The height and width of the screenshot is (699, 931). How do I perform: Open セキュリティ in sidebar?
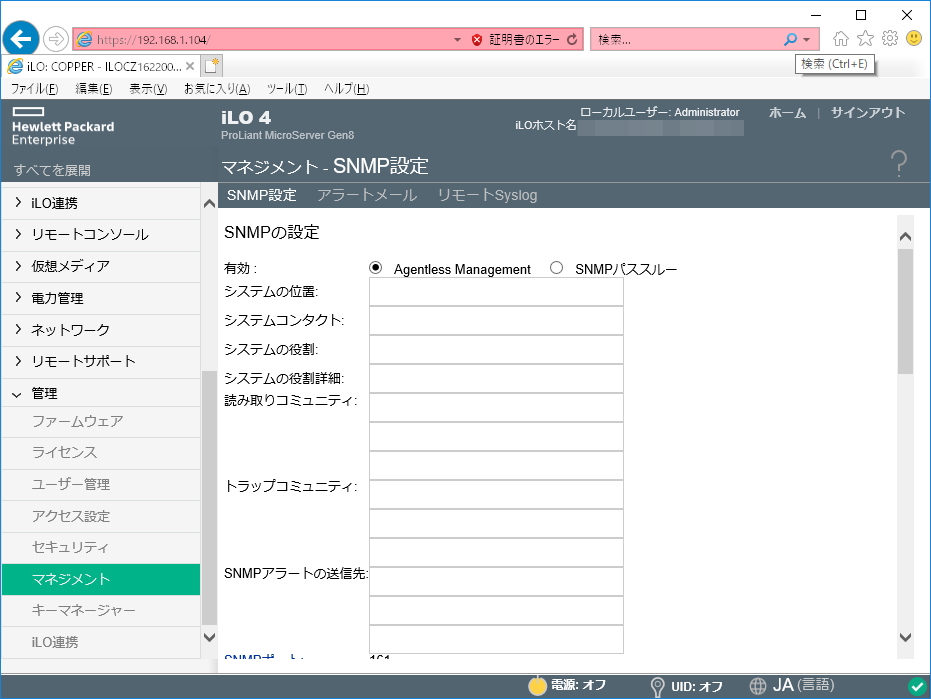(x=101, y=548)
